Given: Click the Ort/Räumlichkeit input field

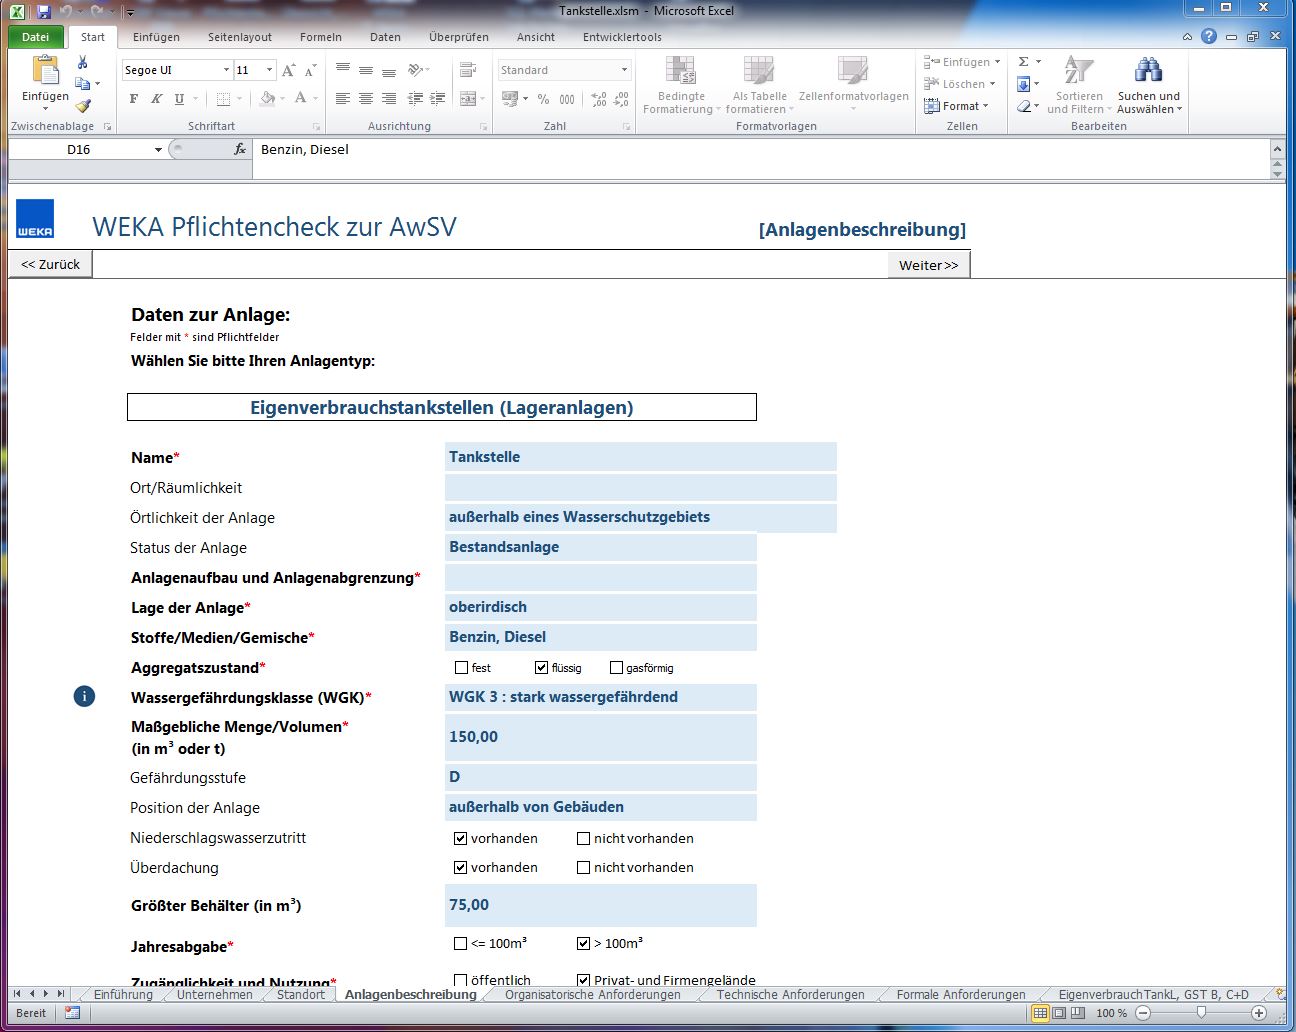Looking at the screenshot, I should (640, 487).
